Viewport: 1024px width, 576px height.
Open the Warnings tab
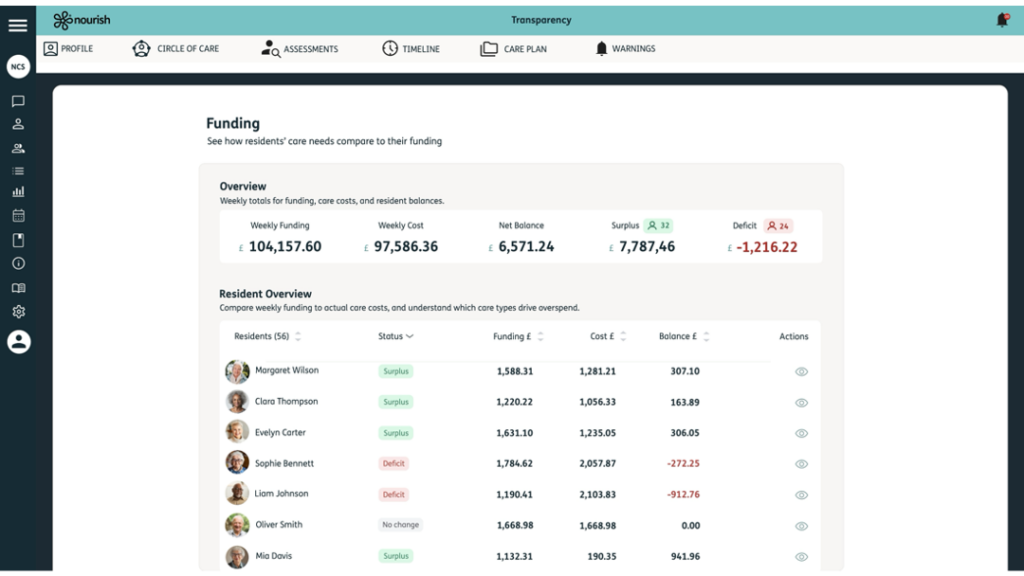pos(625,48)
